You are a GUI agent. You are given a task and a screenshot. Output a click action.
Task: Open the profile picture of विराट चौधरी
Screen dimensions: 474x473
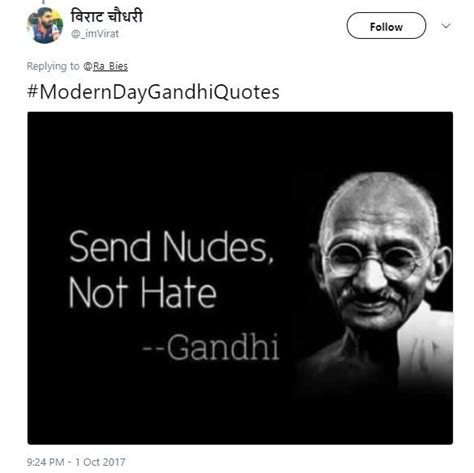tap(45, 25)
